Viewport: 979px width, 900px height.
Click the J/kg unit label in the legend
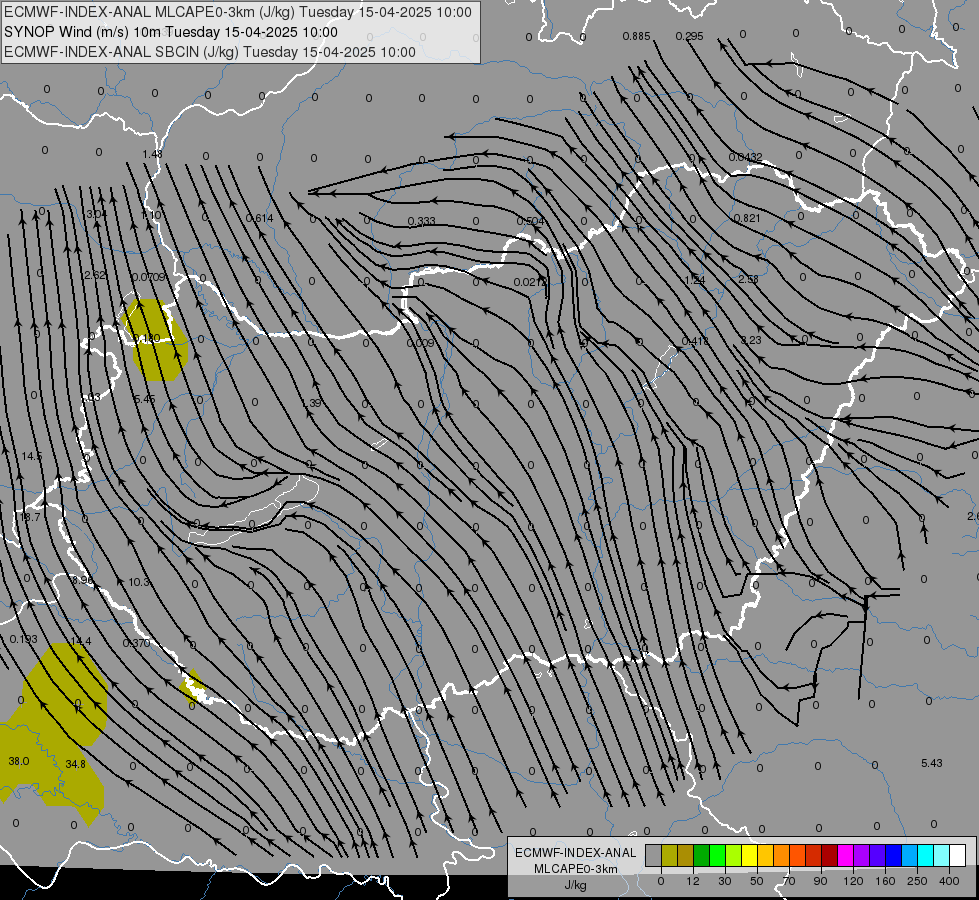point(576,885)
